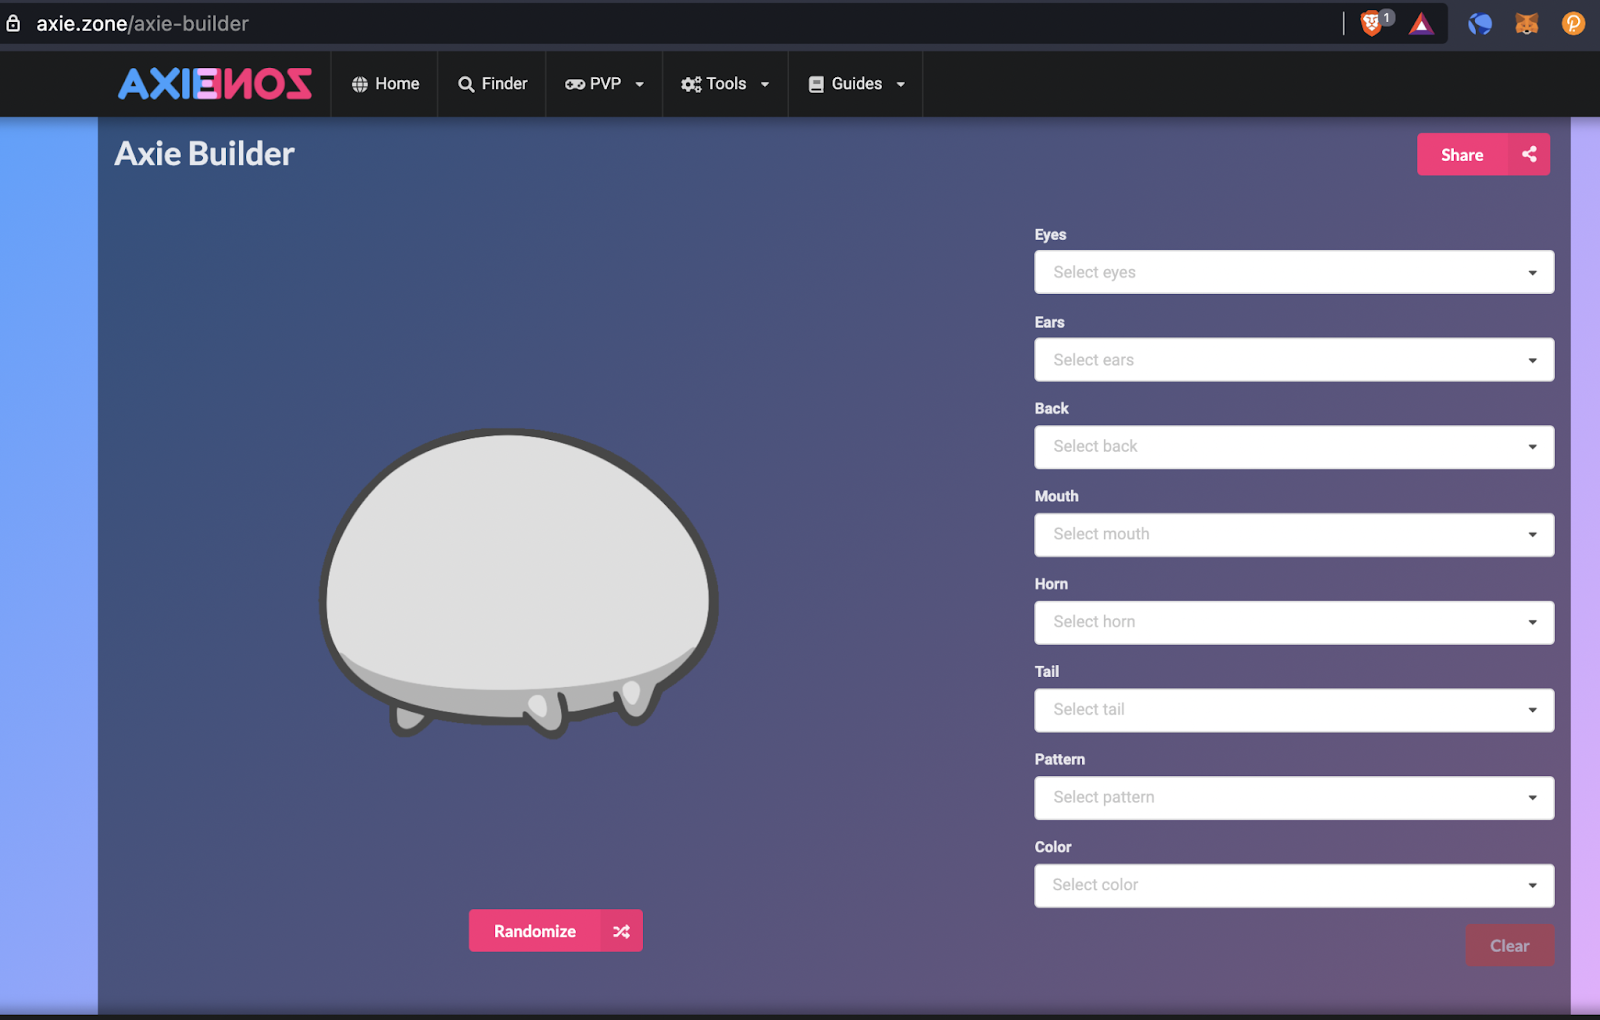The height and width of the screenshot is (1020, 1600).
Task: Expand the Guides menu caret
Action: 901,84
